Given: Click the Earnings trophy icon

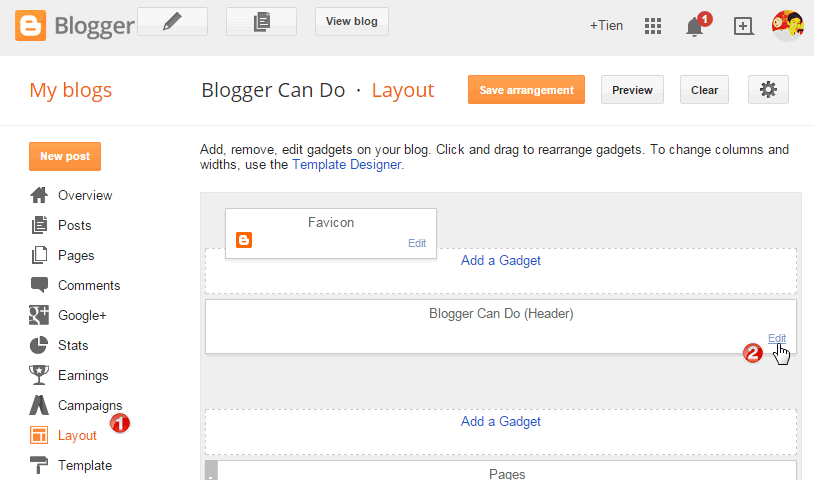Looking at the screenshot, I should click(39, 375).
